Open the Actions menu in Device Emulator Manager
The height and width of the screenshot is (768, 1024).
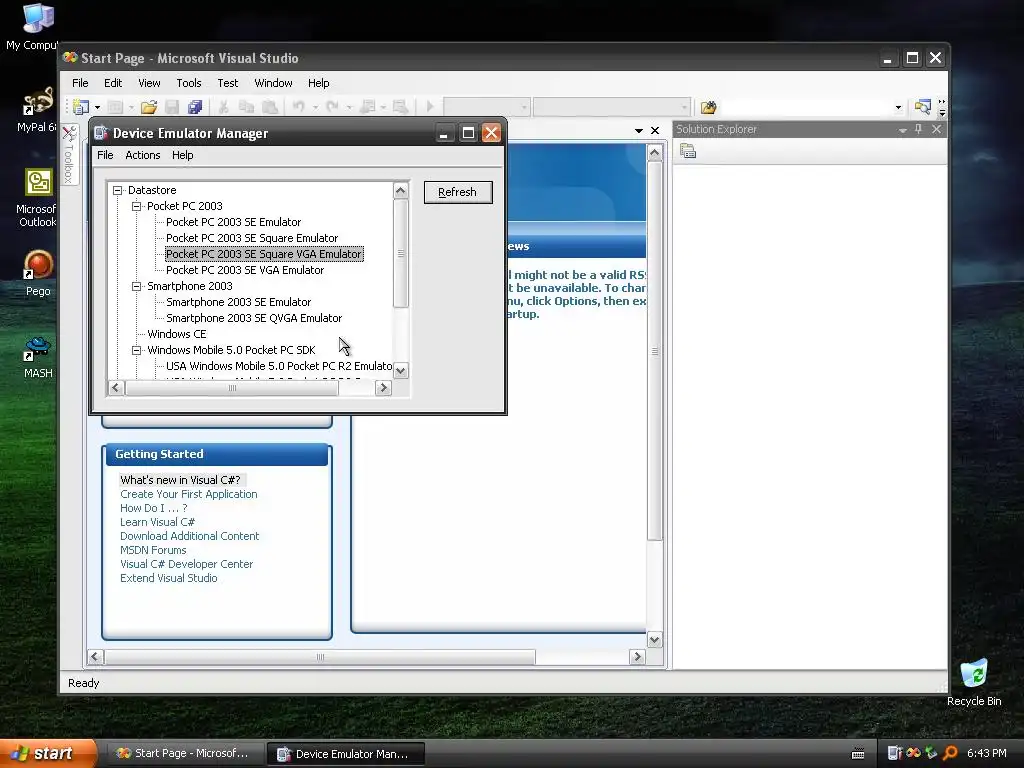(142, 155)
